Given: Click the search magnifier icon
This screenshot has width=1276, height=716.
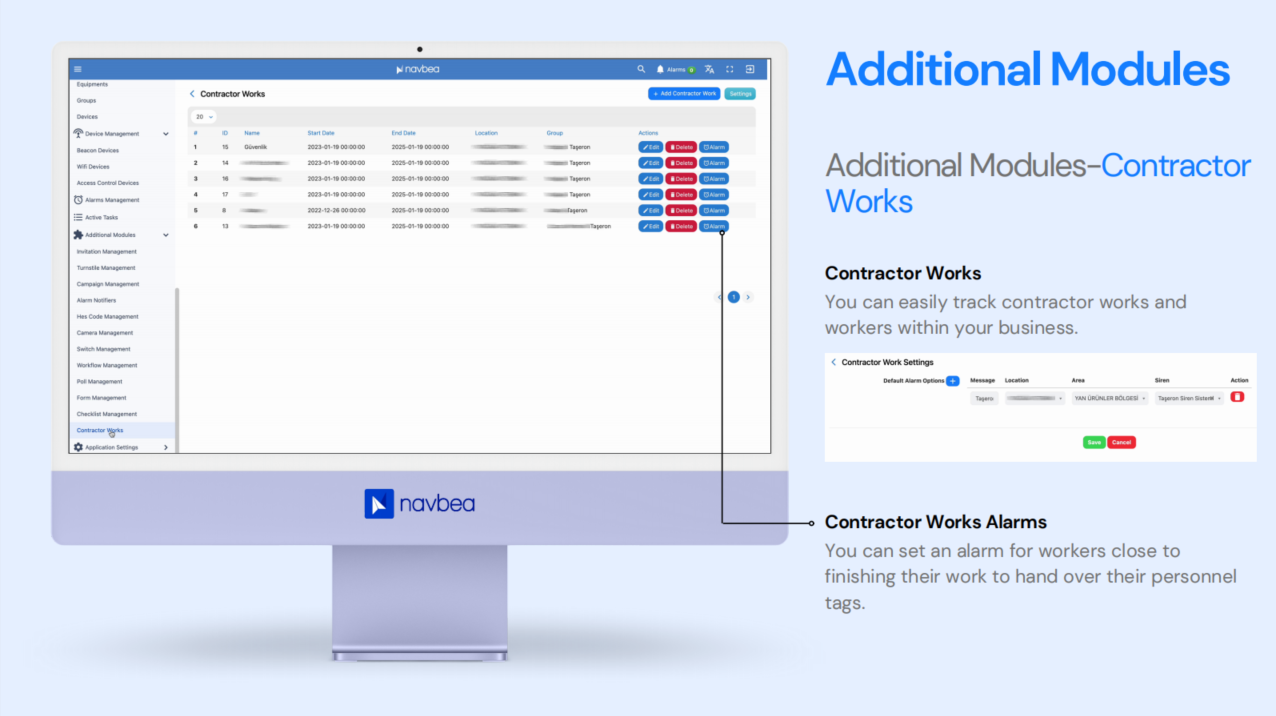Looking at the screenshot, I should 641,69.
